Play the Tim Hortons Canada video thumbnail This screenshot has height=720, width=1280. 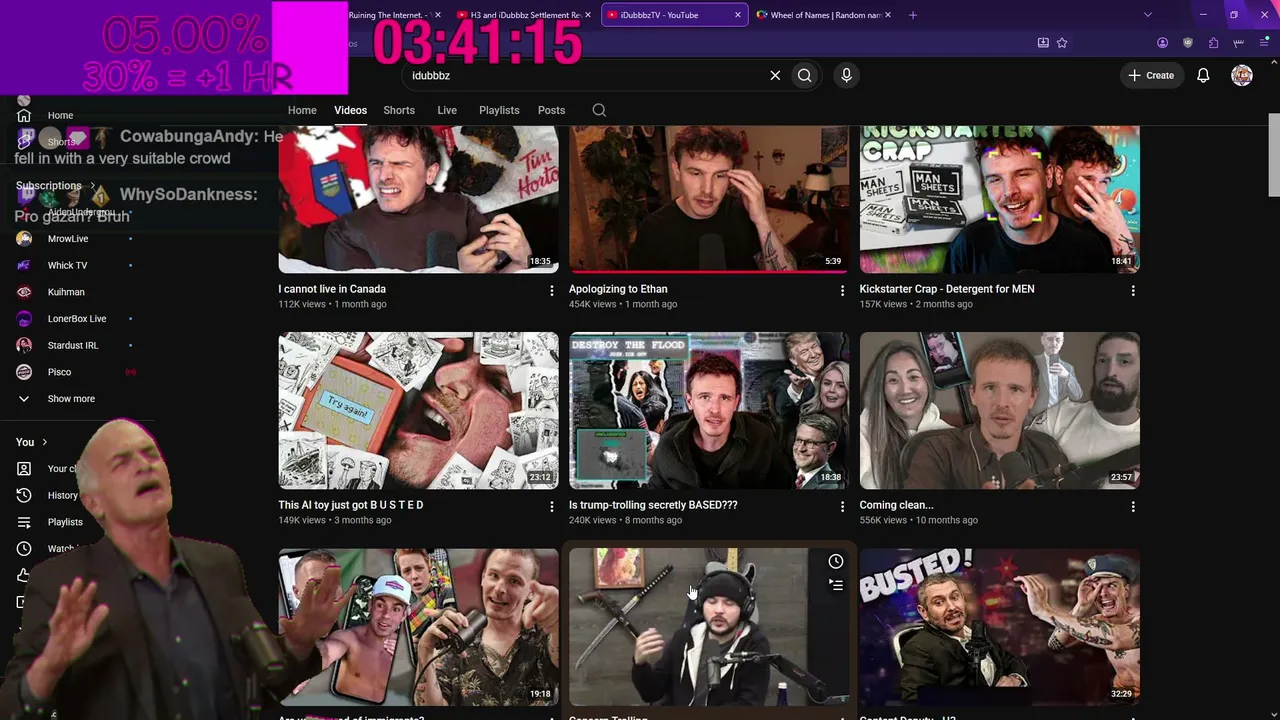tap(418, 199)
